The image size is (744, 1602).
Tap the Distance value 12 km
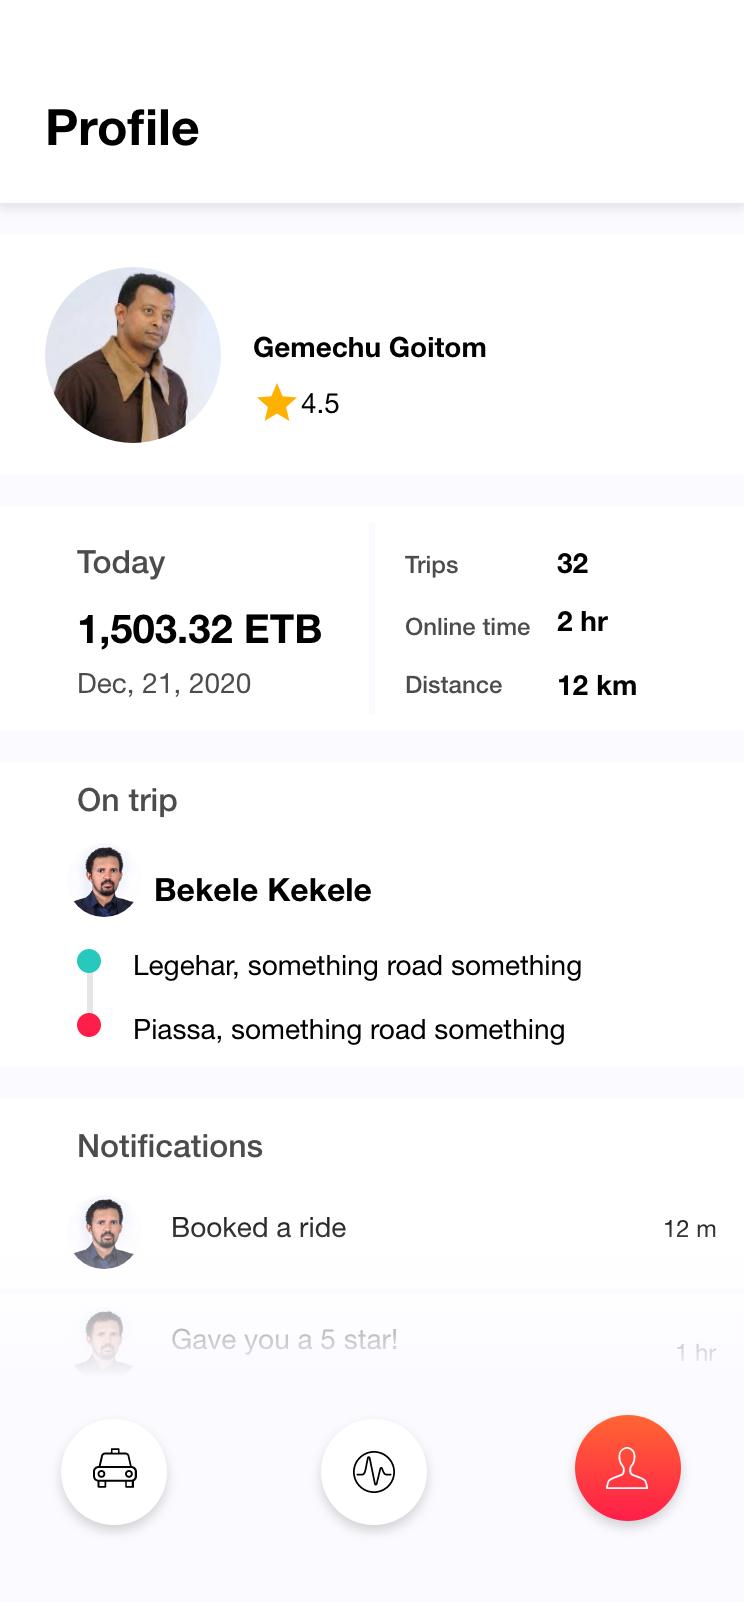tap(597, 685)
